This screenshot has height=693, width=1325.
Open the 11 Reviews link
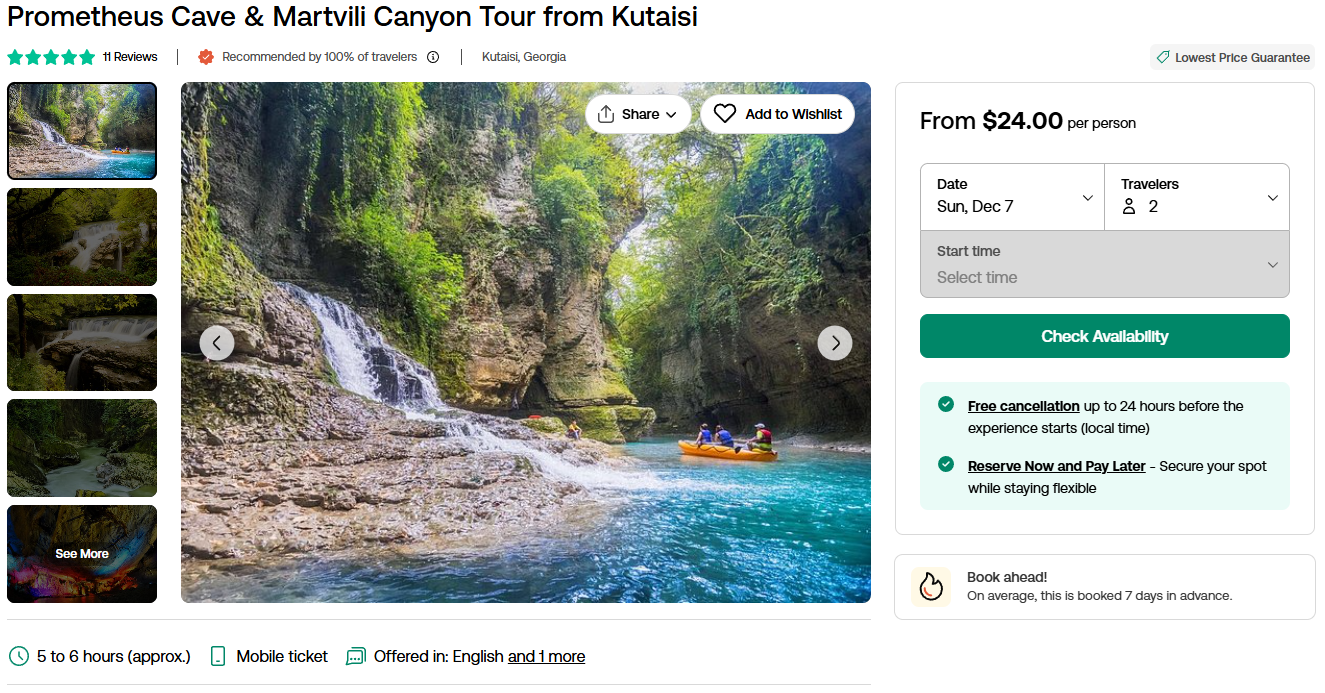[130, 57]
